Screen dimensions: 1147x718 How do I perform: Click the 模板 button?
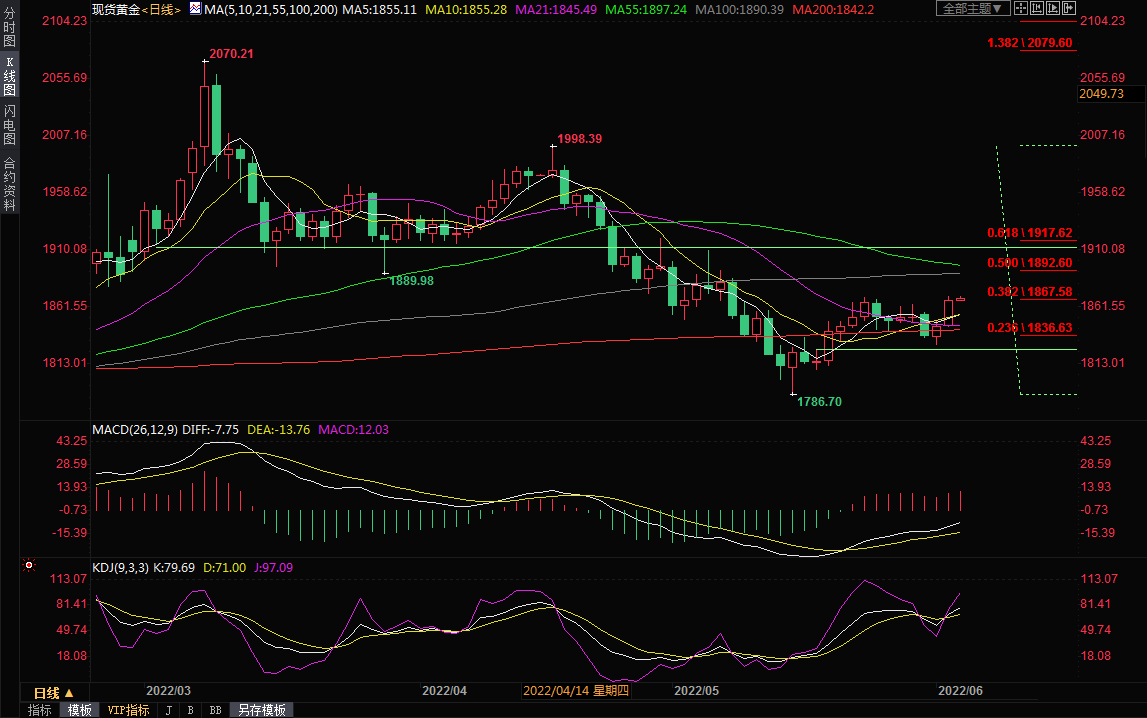coord(80,710)
